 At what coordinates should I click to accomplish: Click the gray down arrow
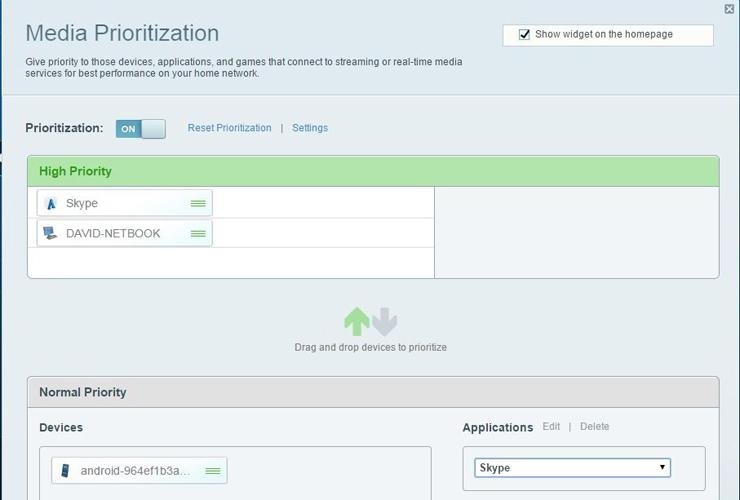[385, 321]
